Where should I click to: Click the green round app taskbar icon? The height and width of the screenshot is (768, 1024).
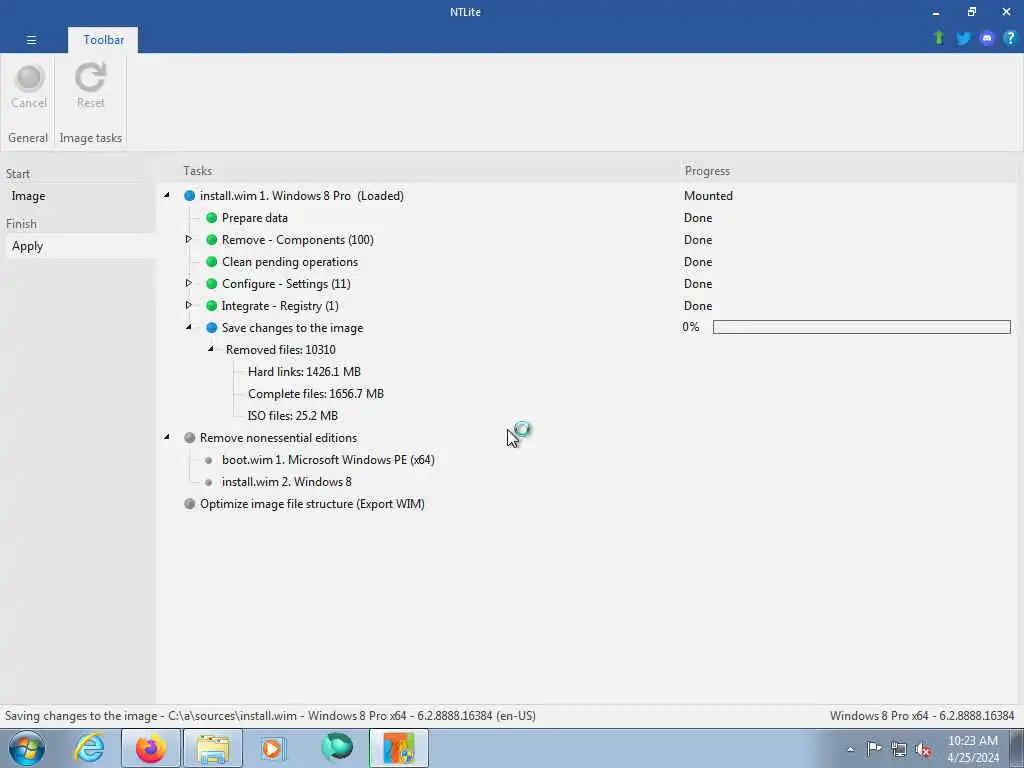[337, 748]
